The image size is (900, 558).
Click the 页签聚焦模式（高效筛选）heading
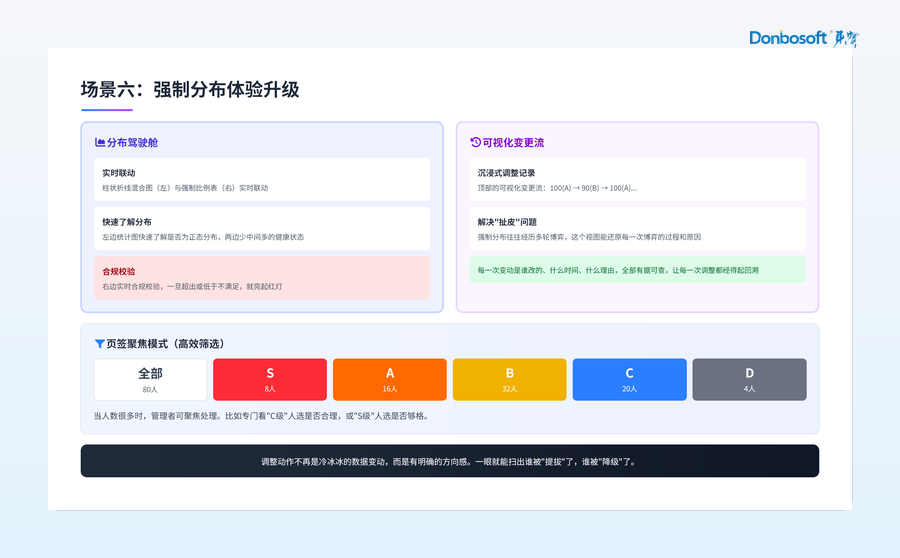pos(165,344)
